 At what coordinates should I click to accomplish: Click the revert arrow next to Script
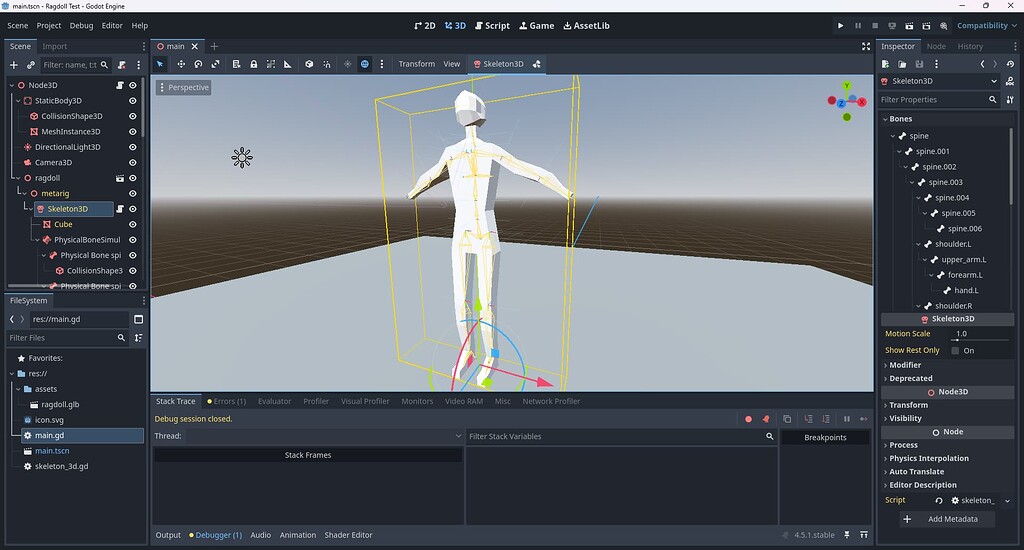[x=938, y=500]
